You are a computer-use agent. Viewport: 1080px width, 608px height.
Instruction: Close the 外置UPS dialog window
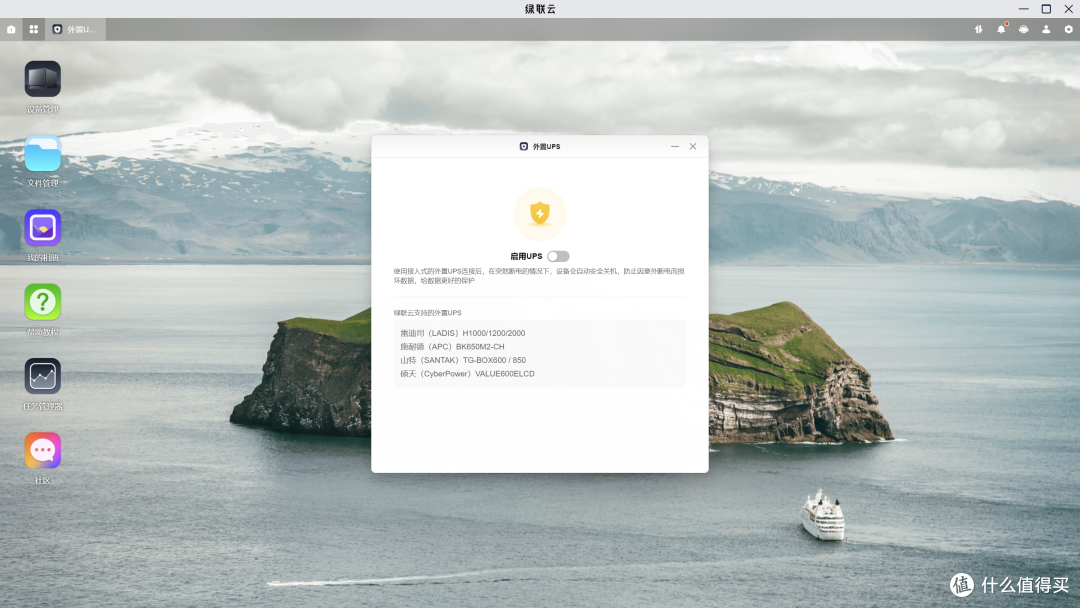[x=693, y=147]
